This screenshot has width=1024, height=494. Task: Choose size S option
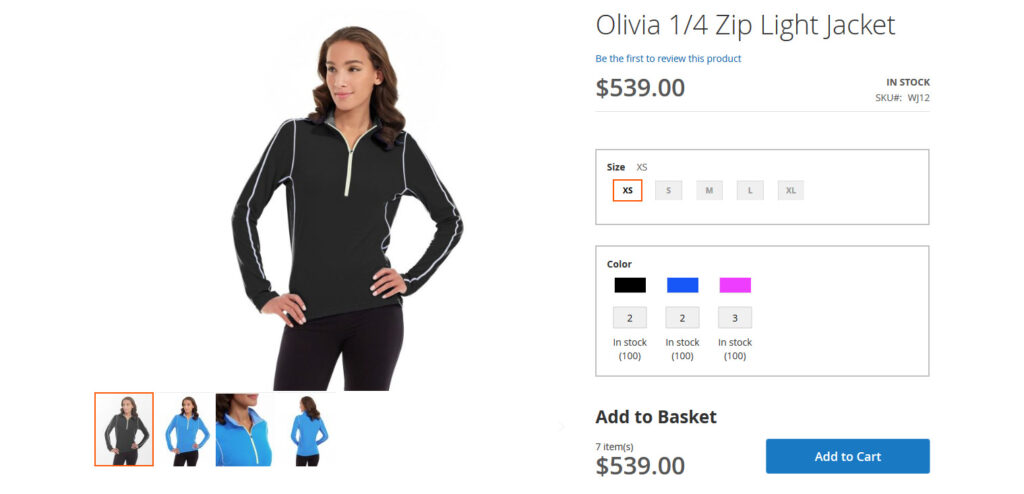click(668, 190)
